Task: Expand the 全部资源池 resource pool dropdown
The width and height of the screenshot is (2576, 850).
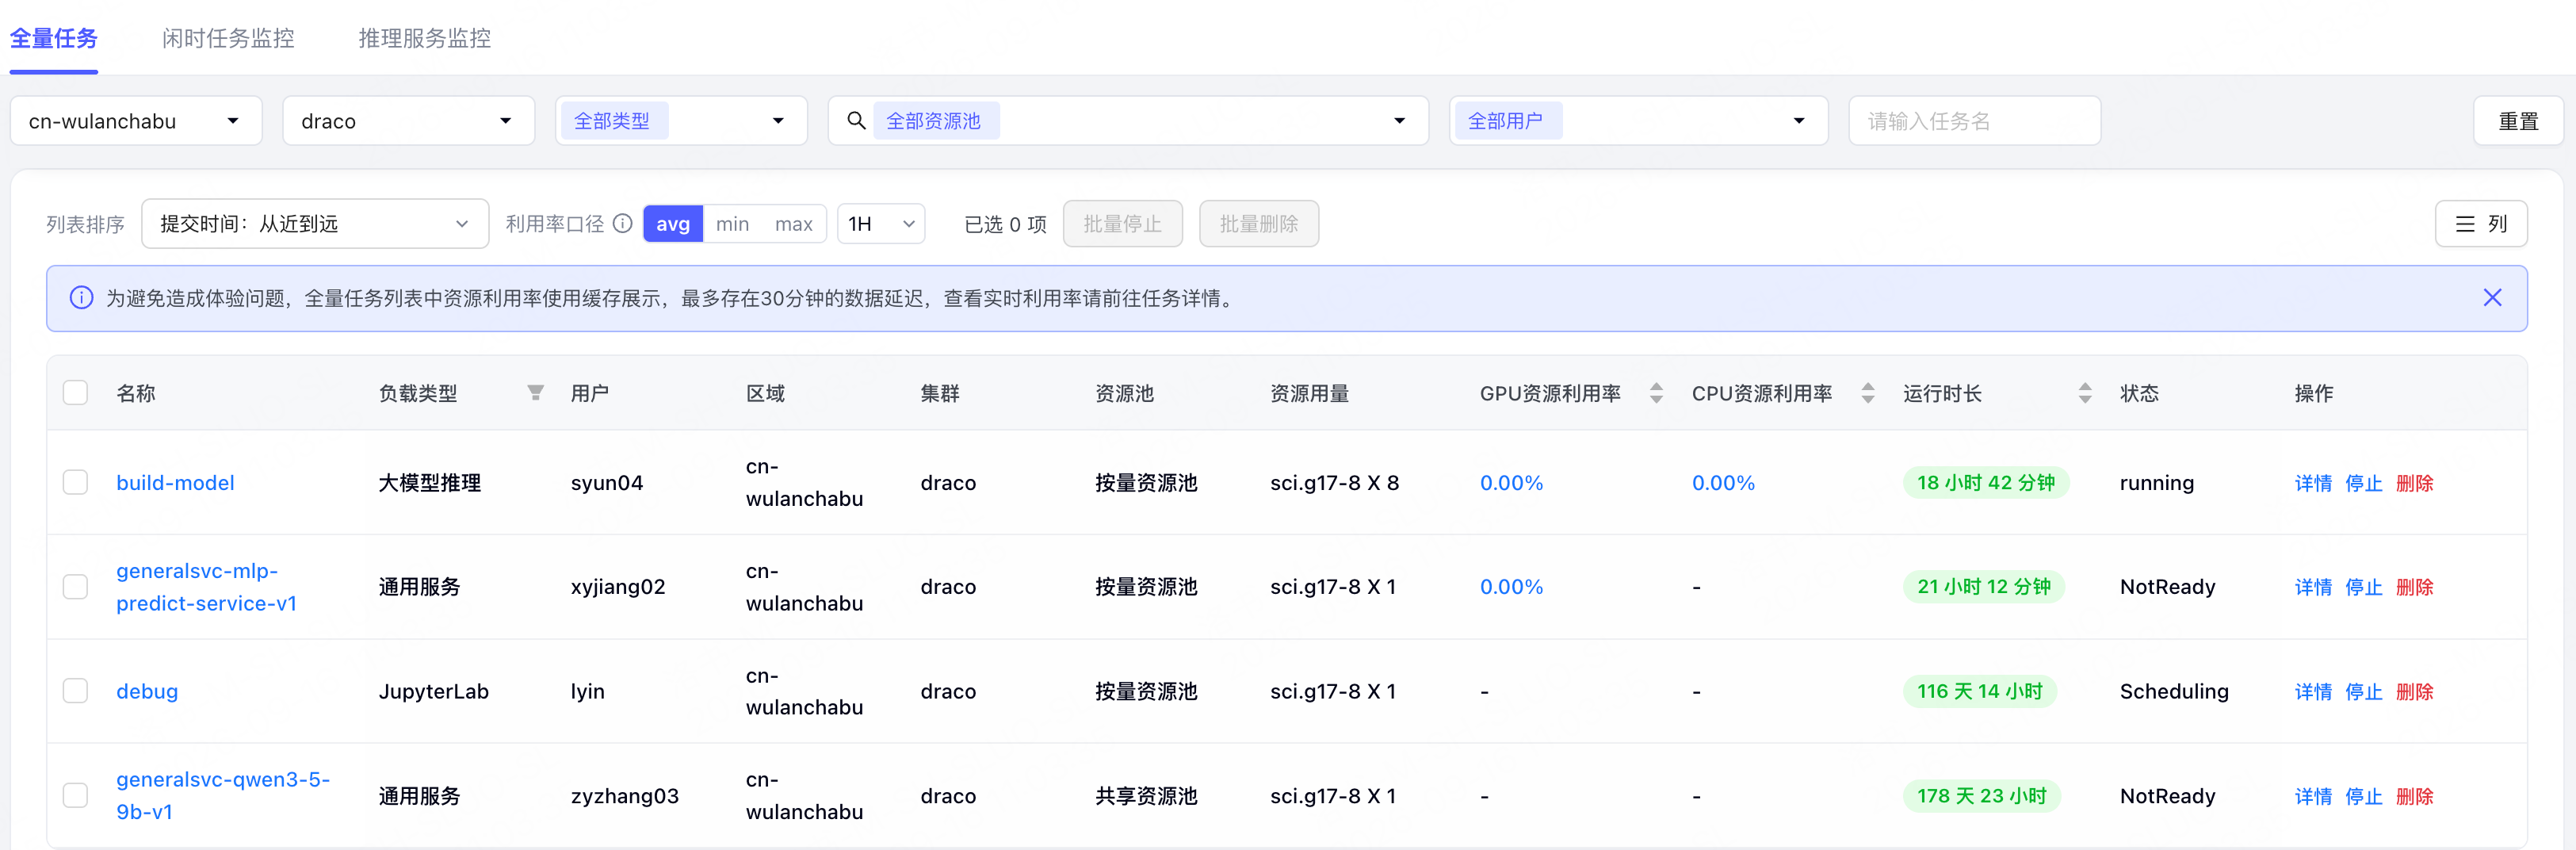Action: click(x=1128, y=121)
